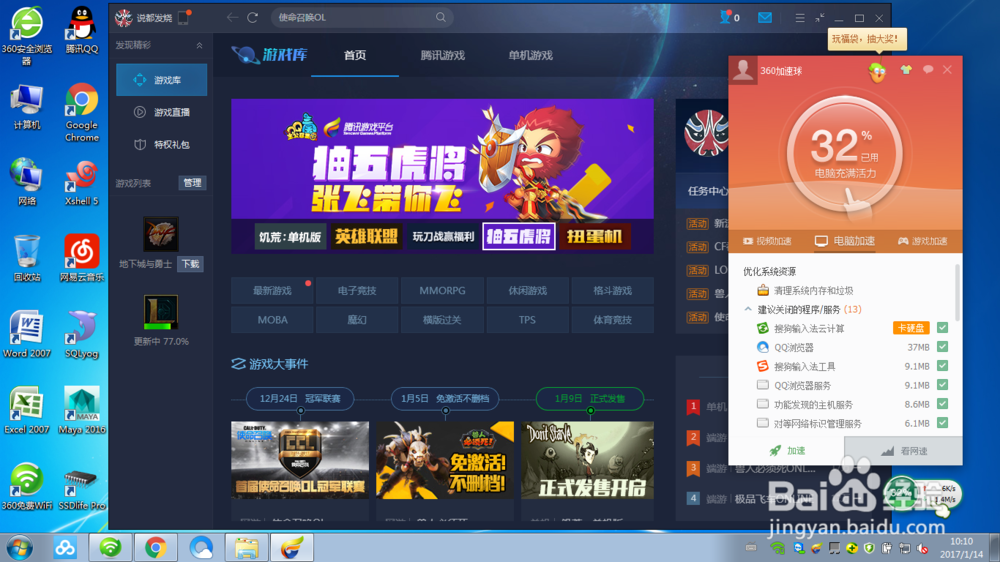Click the 最新游戏 category button
The width and height of the screenshot is (1000, 562).
click(x=272, y=291)
